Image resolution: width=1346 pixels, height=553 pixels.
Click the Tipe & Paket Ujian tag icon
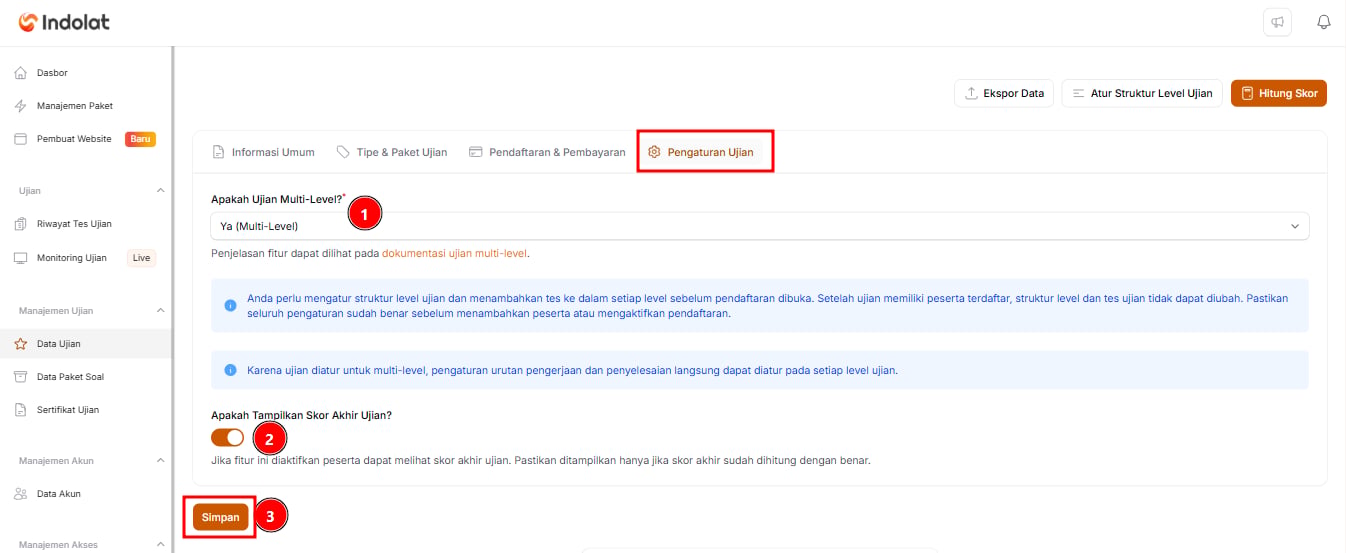pos(343,152)
